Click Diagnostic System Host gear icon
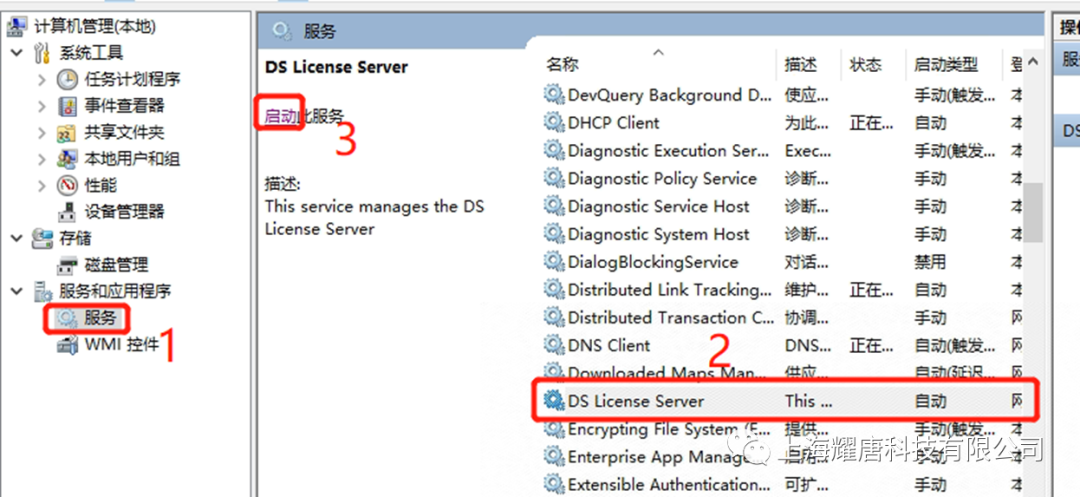Image resolution: width=1080 pixels, height=497 pixels. tap(553, 233)
